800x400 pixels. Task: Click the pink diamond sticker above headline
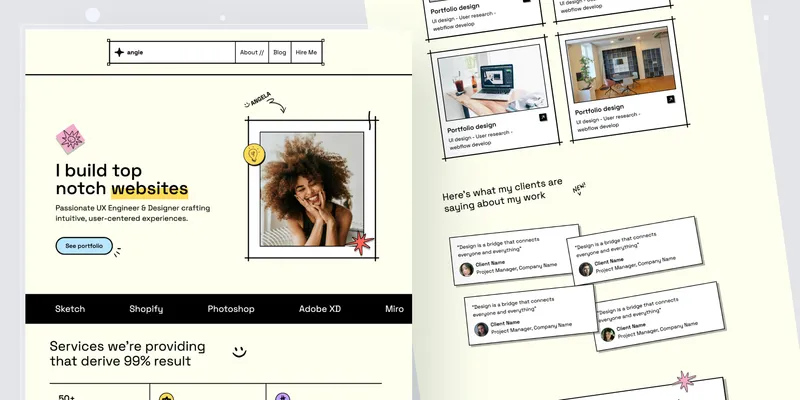tap(69, 138)
